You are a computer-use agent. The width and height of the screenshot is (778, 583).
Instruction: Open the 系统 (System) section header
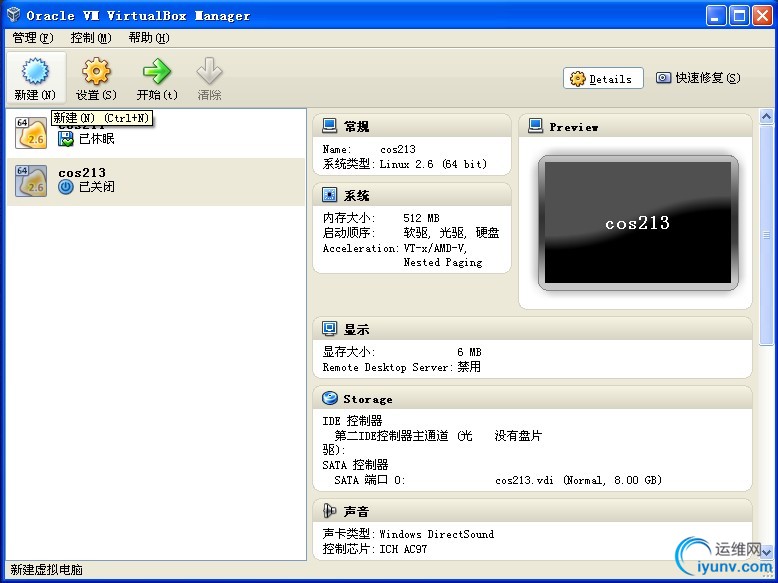tap(412, 195)
